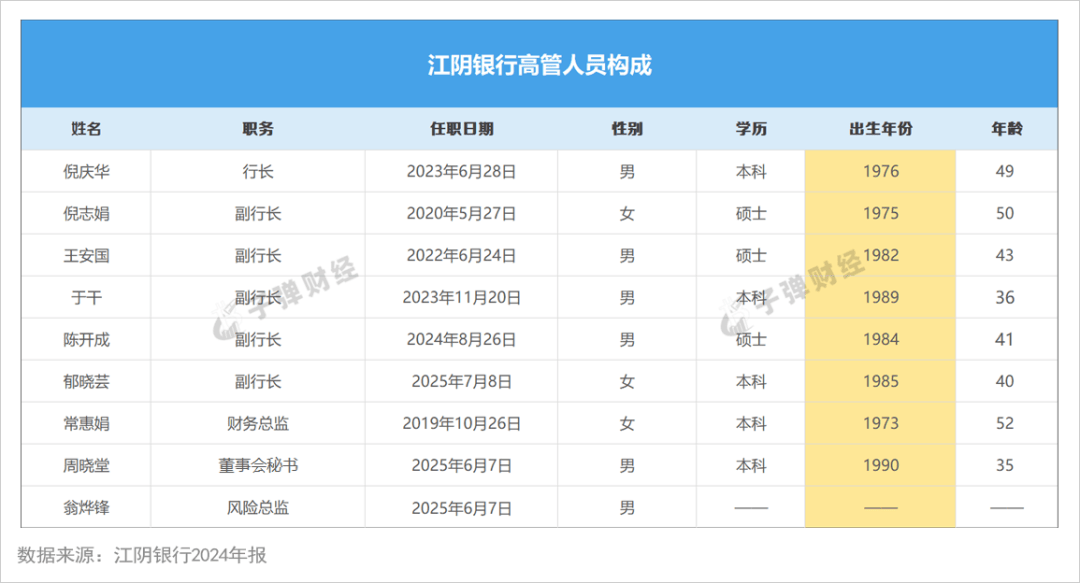Image resolution: width=1080 pixels, height=583 pixels.
Task: Click birth year 1989 in 于干's row
Action: (x=880, y=297)
